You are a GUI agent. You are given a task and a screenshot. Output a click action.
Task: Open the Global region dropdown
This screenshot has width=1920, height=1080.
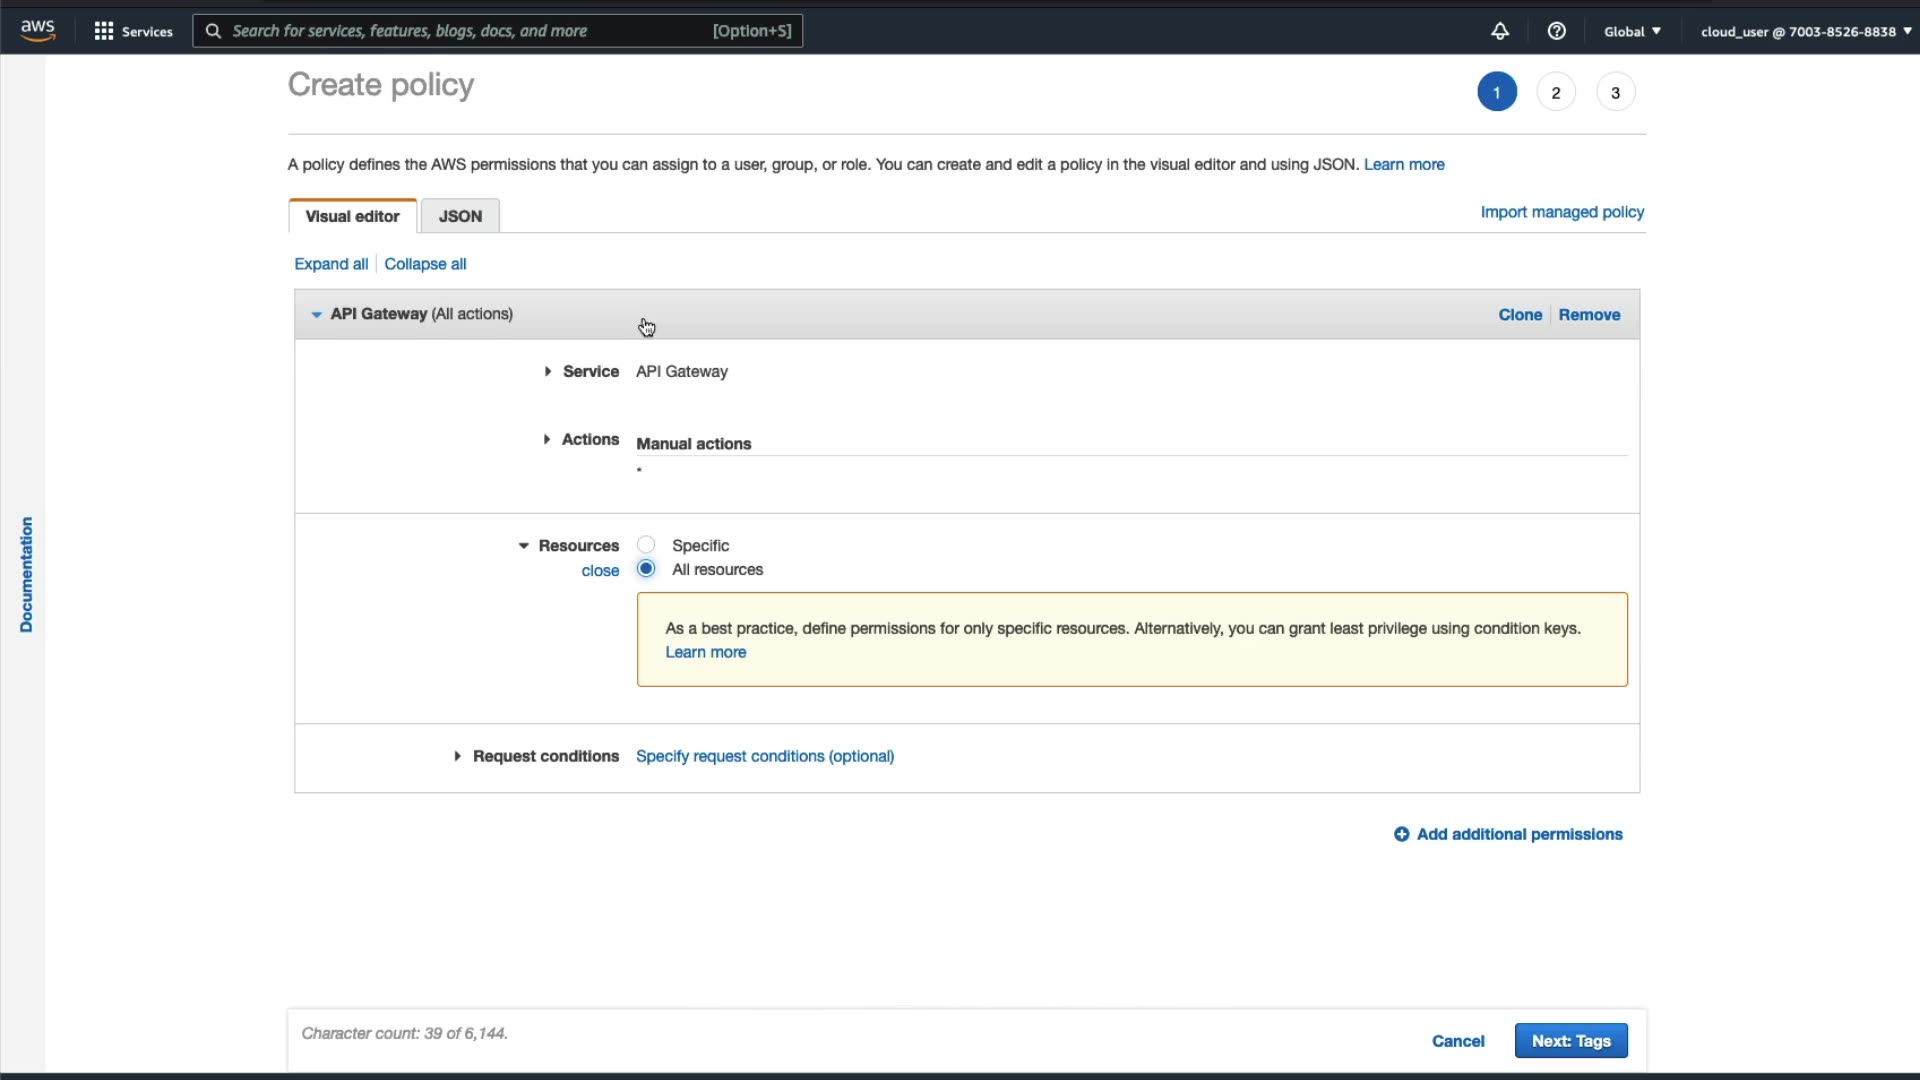coord(1631,31)
